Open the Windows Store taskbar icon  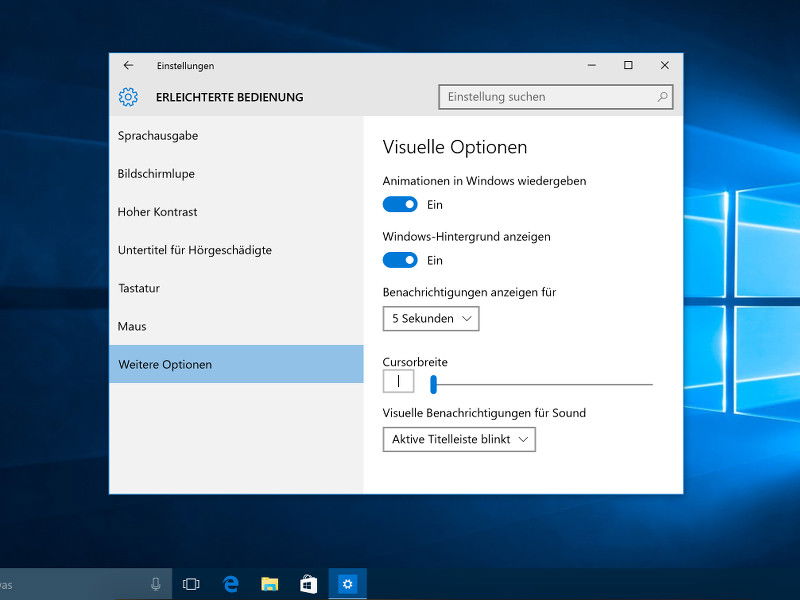[x=308, y=584]
